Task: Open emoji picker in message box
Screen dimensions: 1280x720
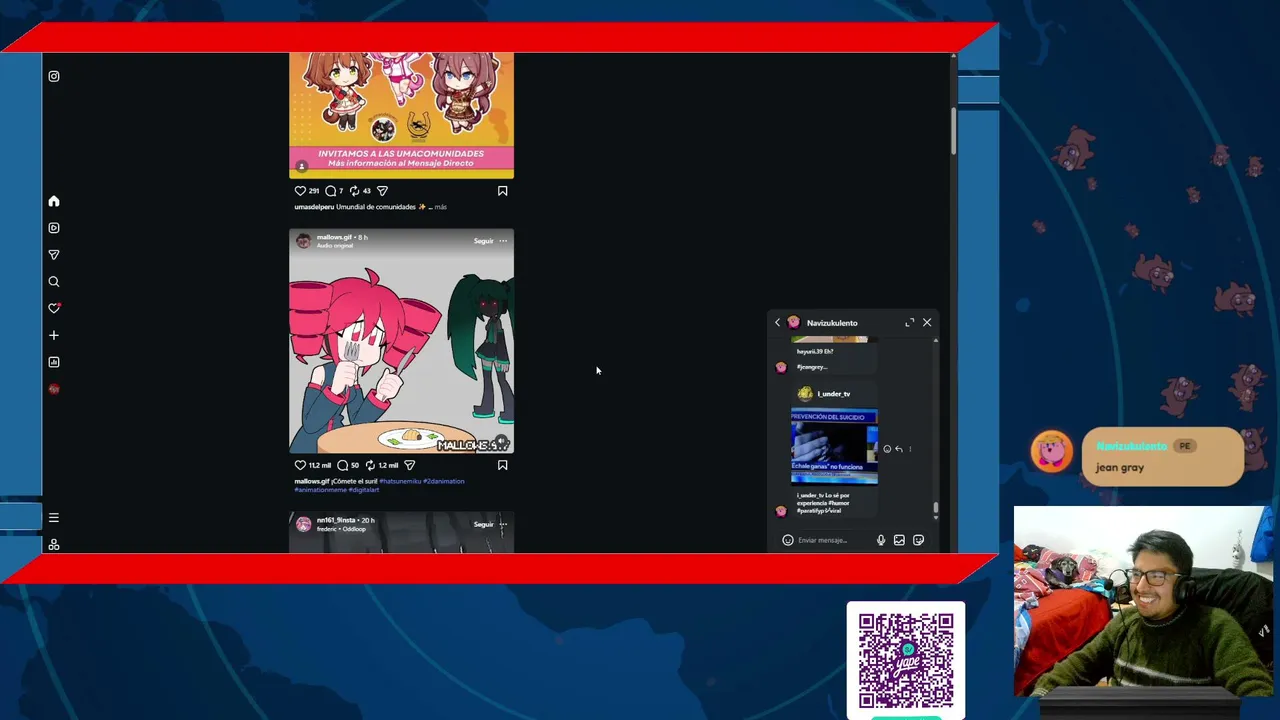Action: click(788, 540)
